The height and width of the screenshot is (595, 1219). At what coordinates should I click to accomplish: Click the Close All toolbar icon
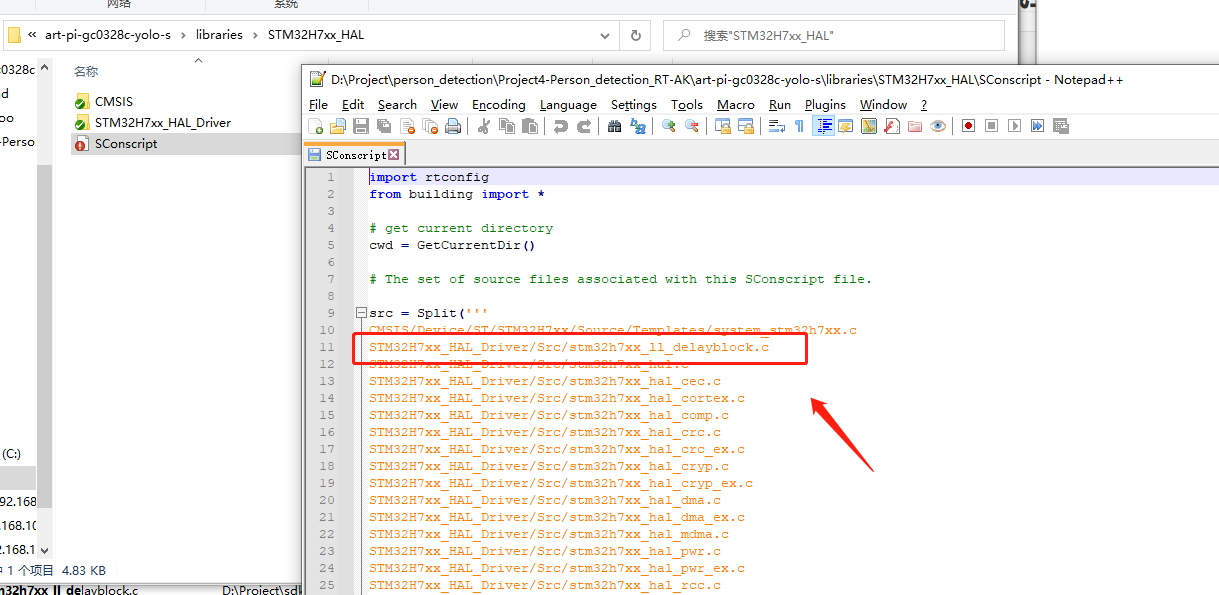430,126
